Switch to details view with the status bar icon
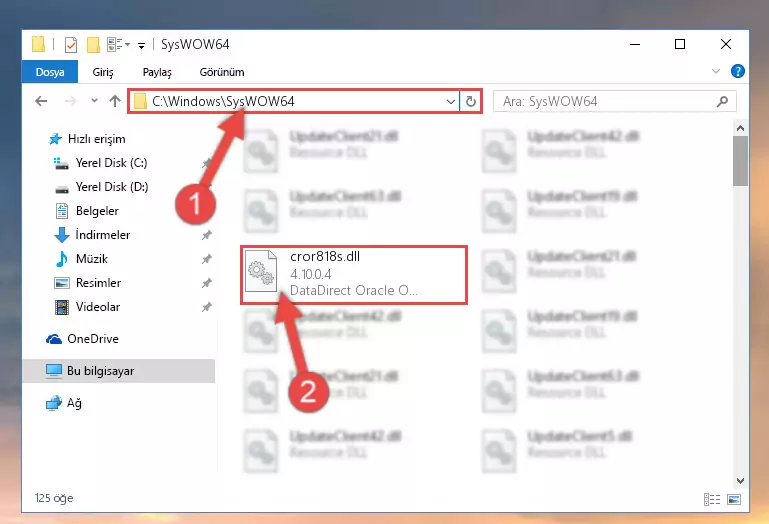Viewport: 769px width, 524px height. (x=712, y=499)
